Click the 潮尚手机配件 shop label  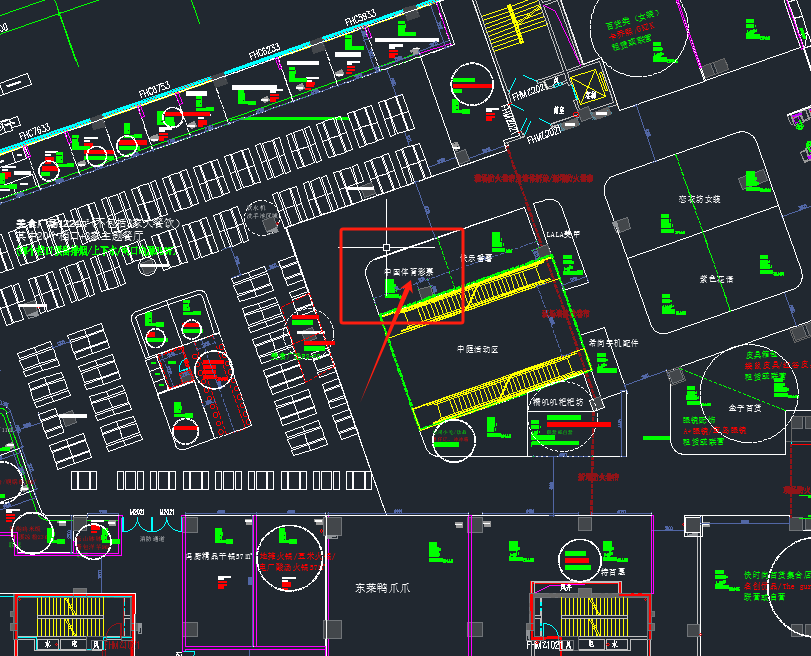tap(613, 343)
